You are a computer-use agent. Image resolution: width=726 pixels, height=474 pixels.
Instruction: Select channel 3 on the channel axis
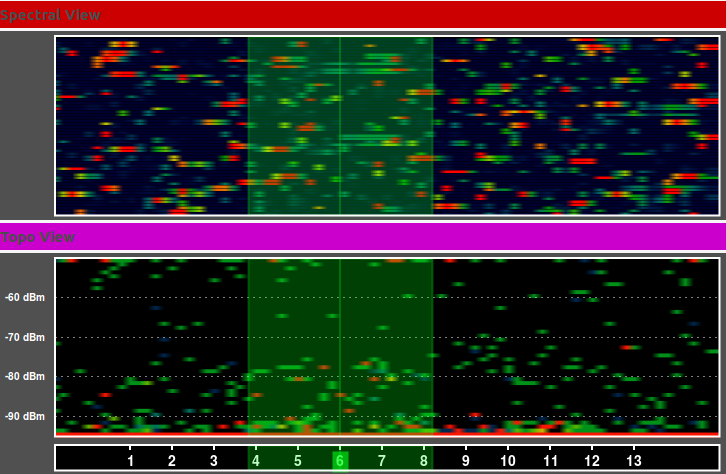(213, 461)
